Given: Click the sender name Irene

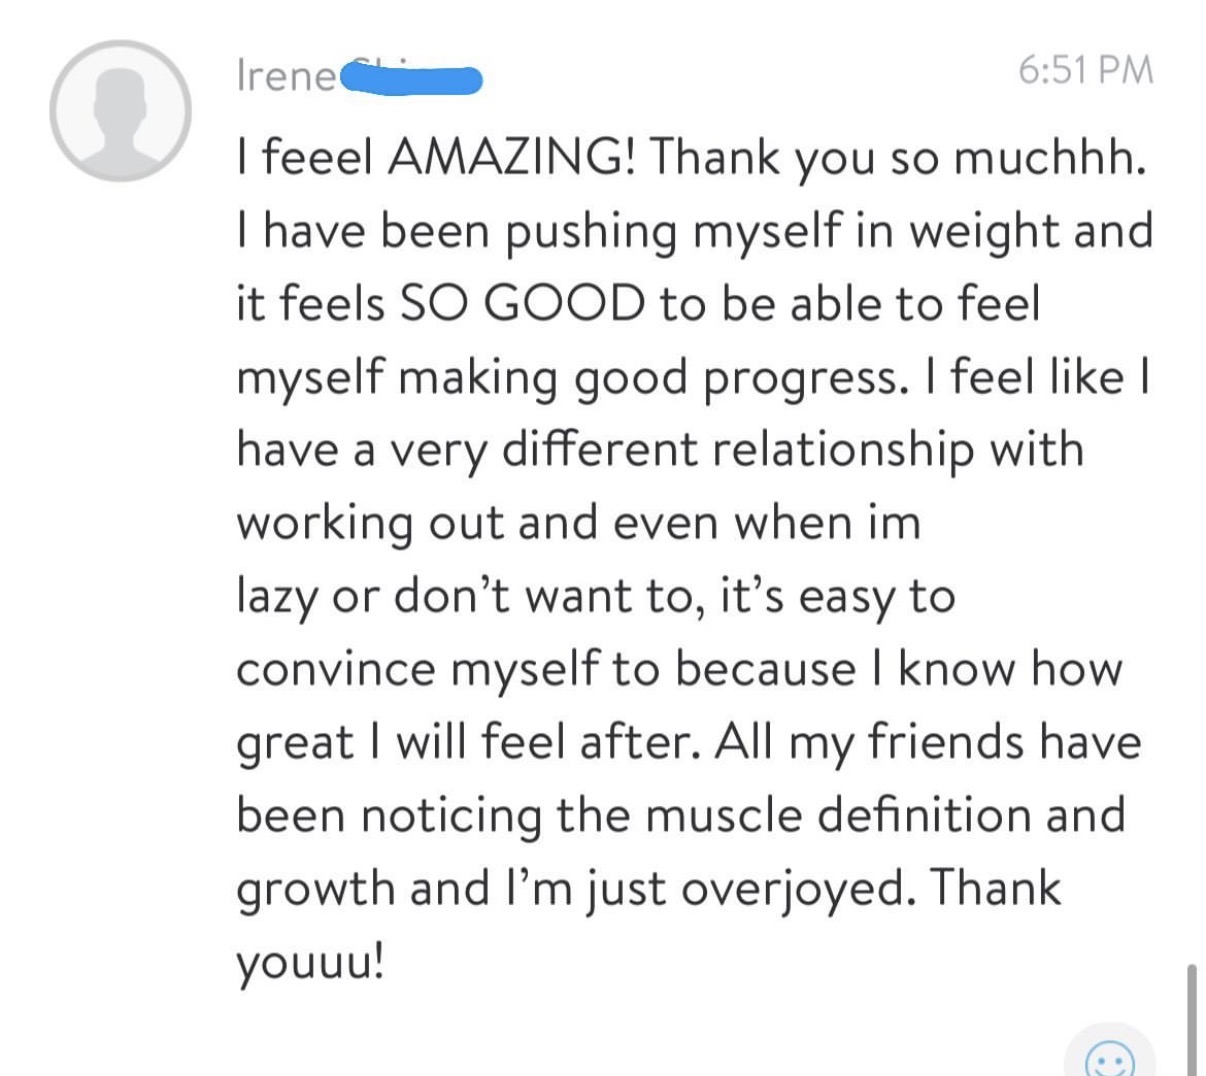Looking at the screenshot, I should click(286, 75).
